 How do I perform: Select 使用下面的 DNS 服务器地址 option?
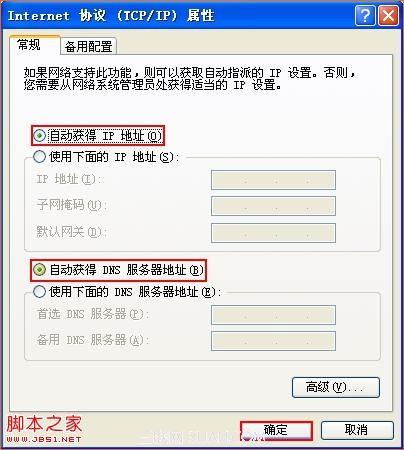point(39,292)
